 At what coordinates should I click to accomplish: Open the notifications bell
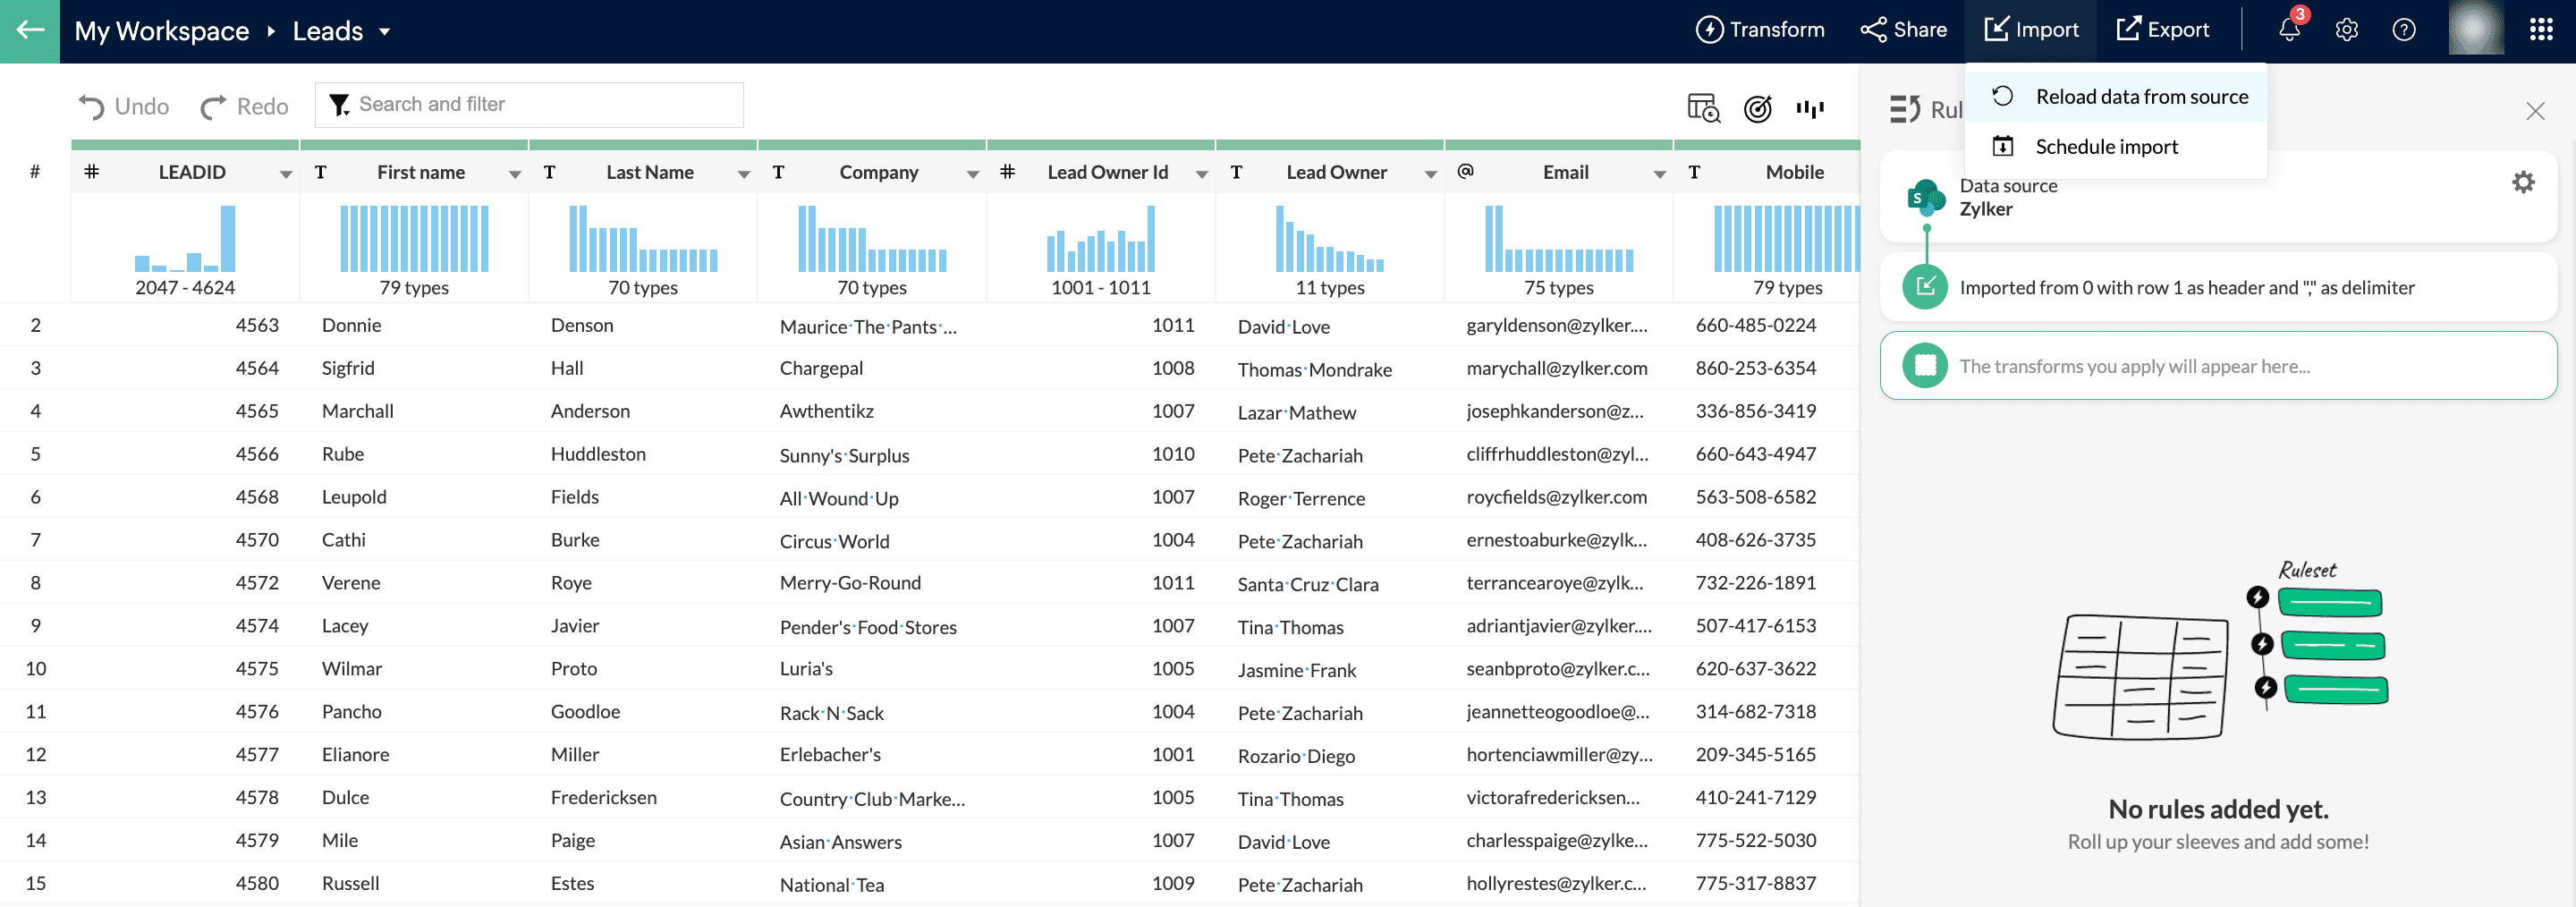coord(2289,30)
